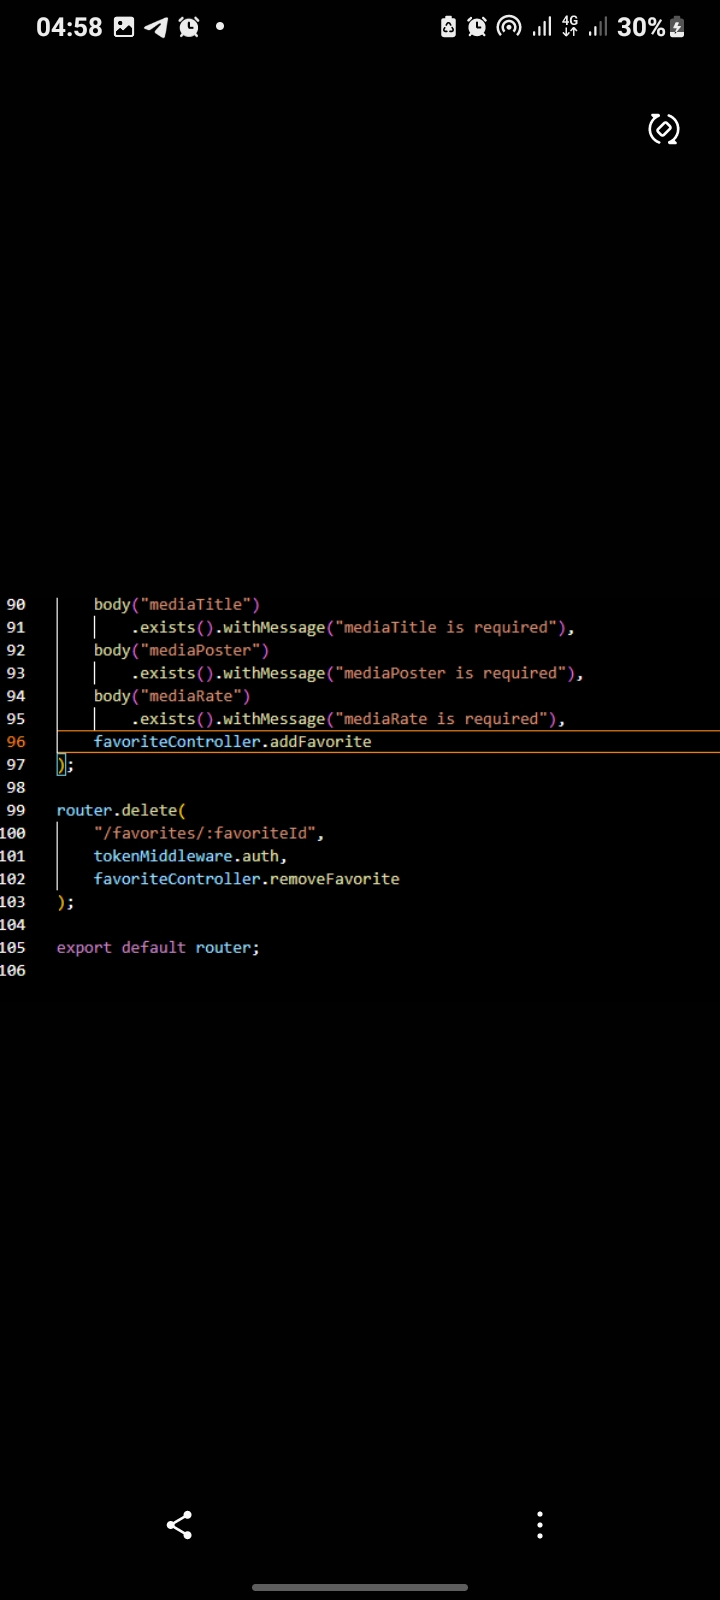Click the "/favorites/:favoriteId" route string
This screenshot has width=720, height=1600.
click(x=206, y=833)
